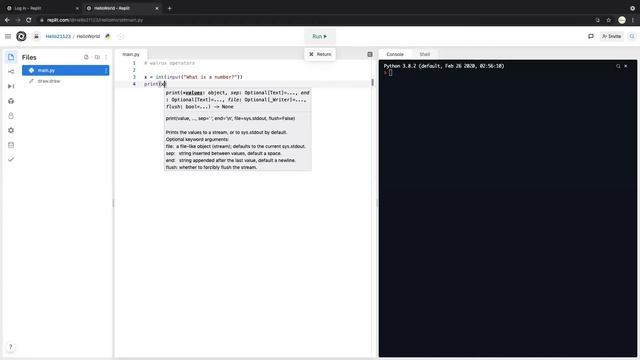Viewport: 640px width, 360px height.
Task: Open the main.py row options menu
Action: [x=106, y=70]
